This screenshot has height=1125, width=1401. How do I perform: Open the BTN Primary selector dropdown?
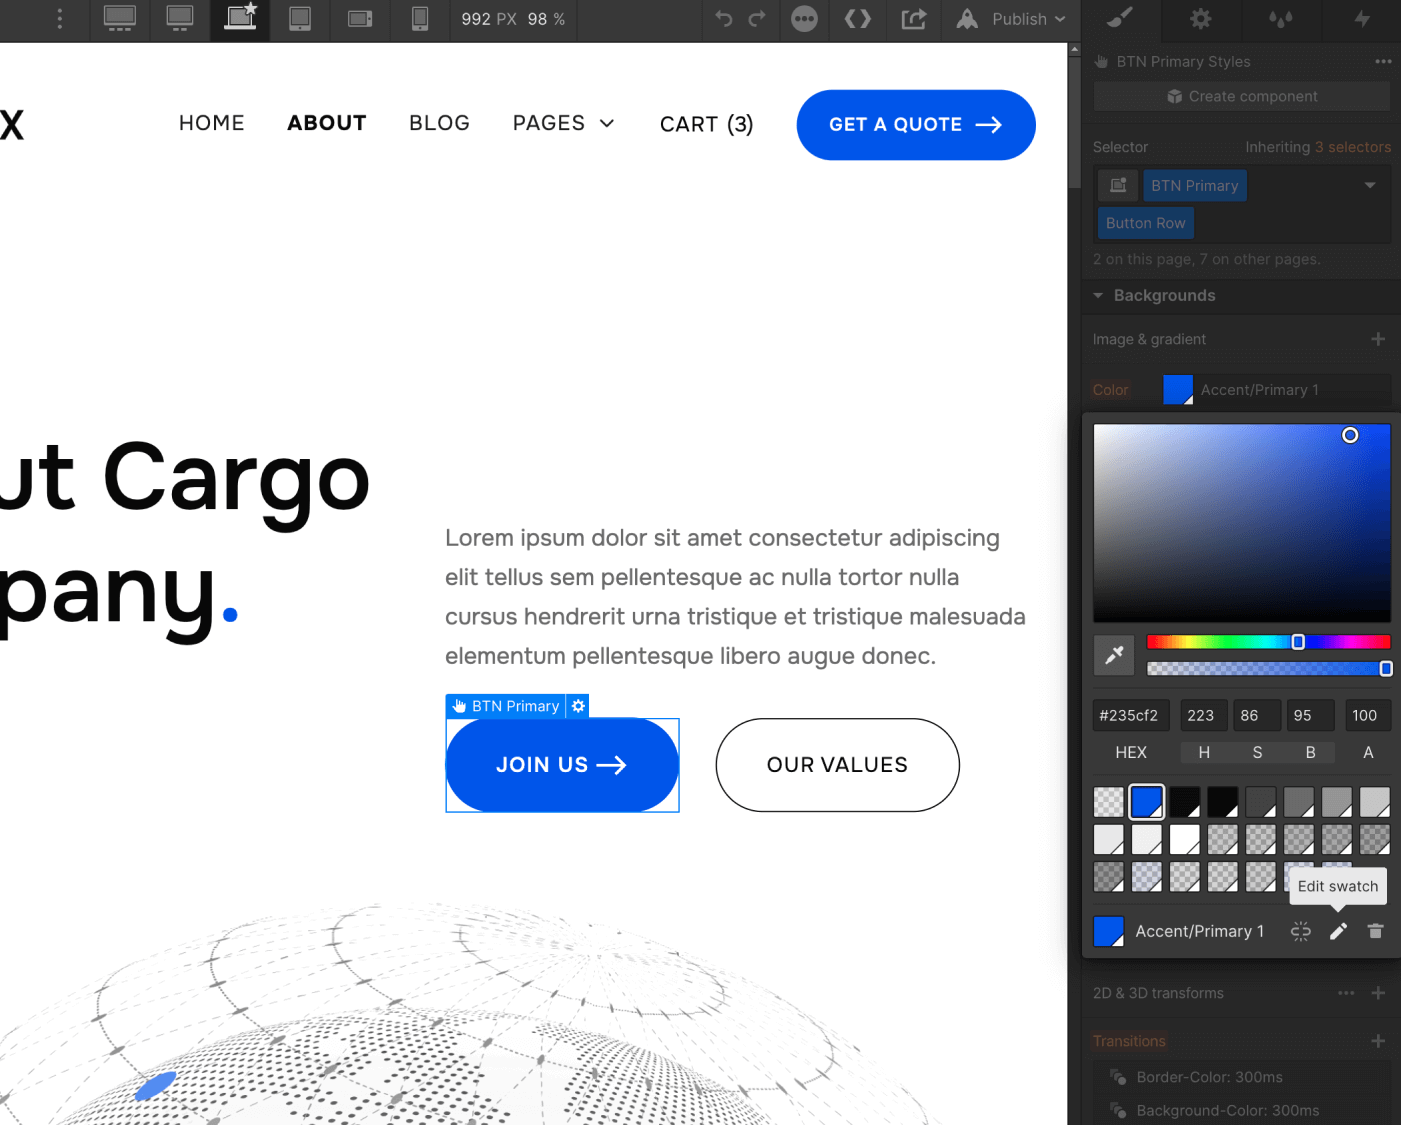[1370, 185]
